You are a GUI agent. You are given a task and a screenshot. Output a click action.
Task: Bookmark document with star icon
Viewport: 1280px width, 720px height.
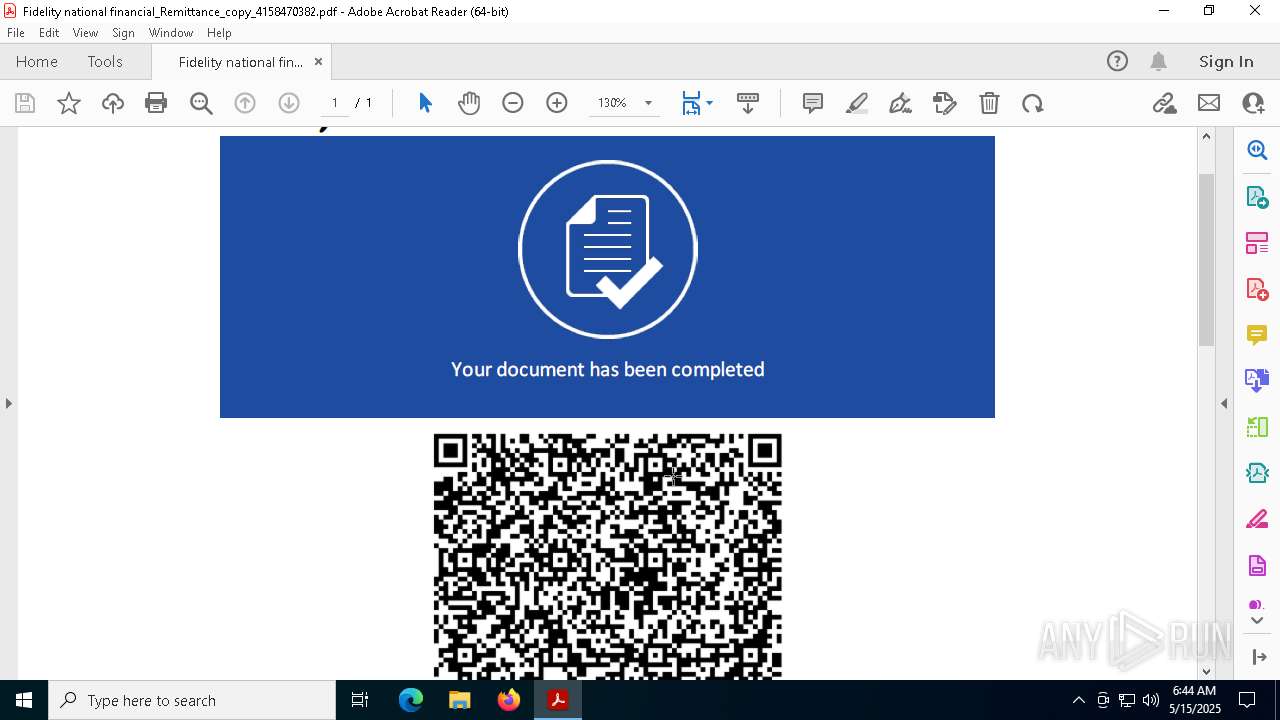[x=69, y=103]
